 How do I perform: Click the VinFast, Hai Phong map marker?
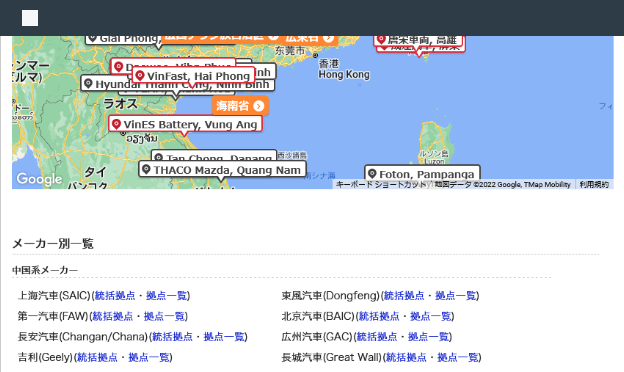tap(193, 76)
